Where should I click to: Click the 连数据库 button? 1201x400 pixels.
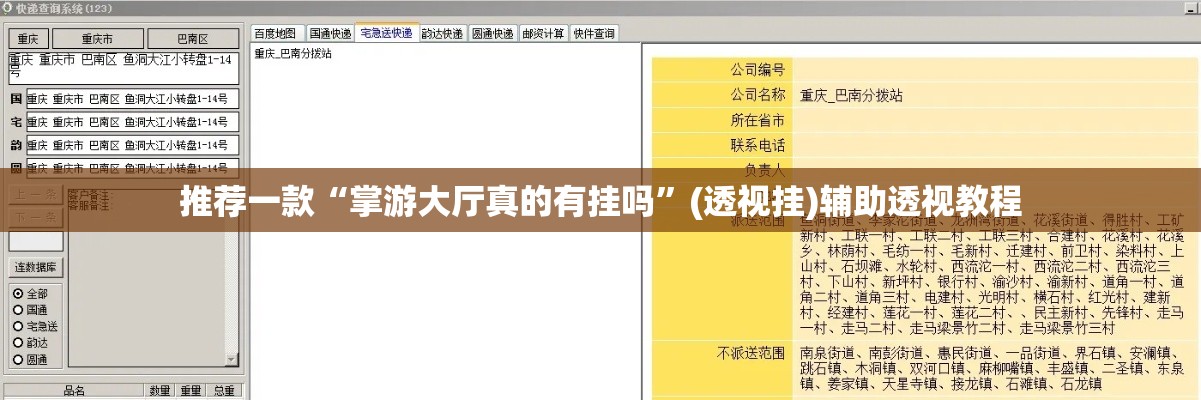click(x=35, y=267)
